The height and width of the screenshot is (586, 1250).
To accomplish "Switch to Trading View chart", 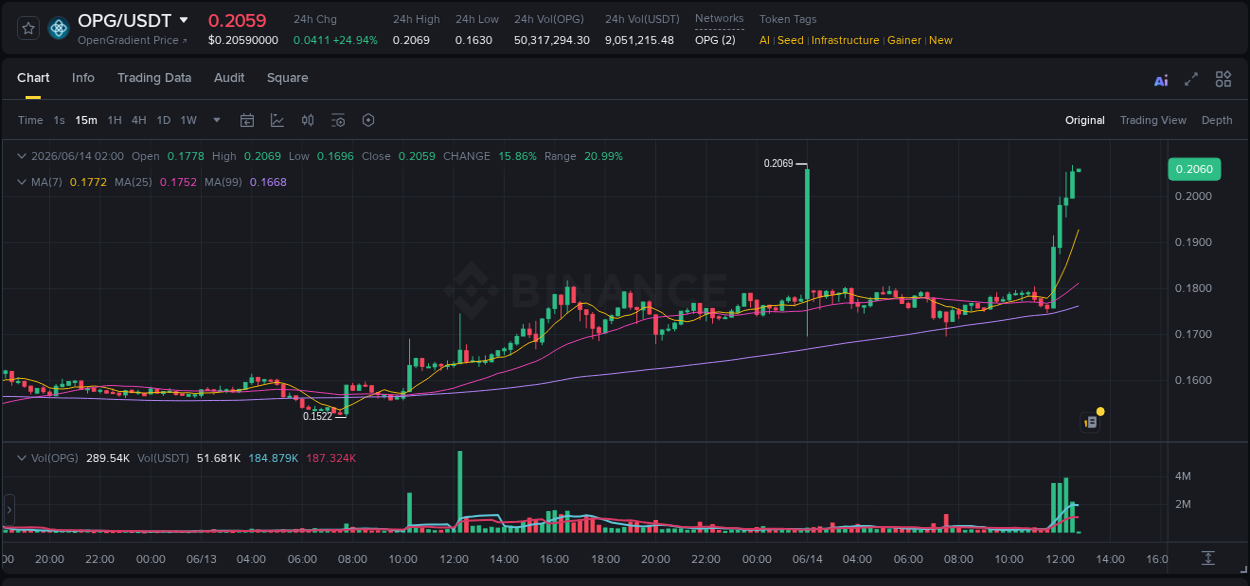I will [1153, 120].
